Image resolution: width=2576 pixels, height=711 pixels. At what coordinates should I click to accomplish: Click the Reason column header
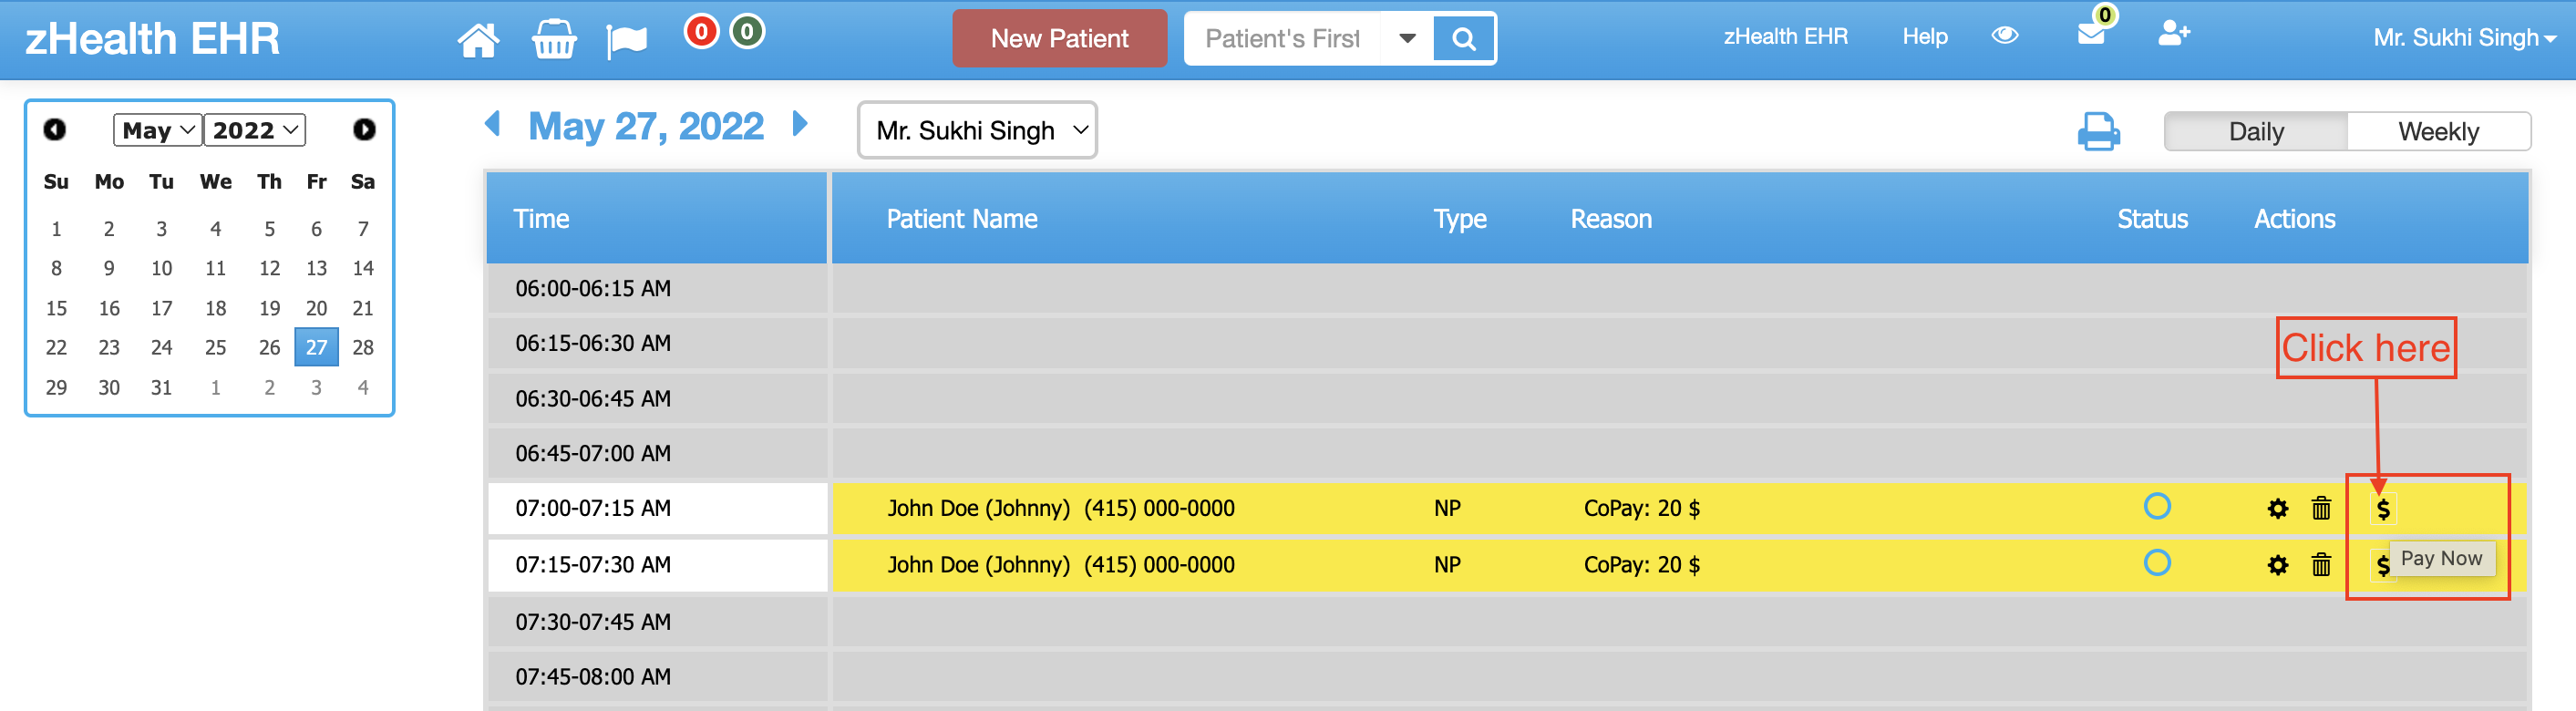[1610, 219]
